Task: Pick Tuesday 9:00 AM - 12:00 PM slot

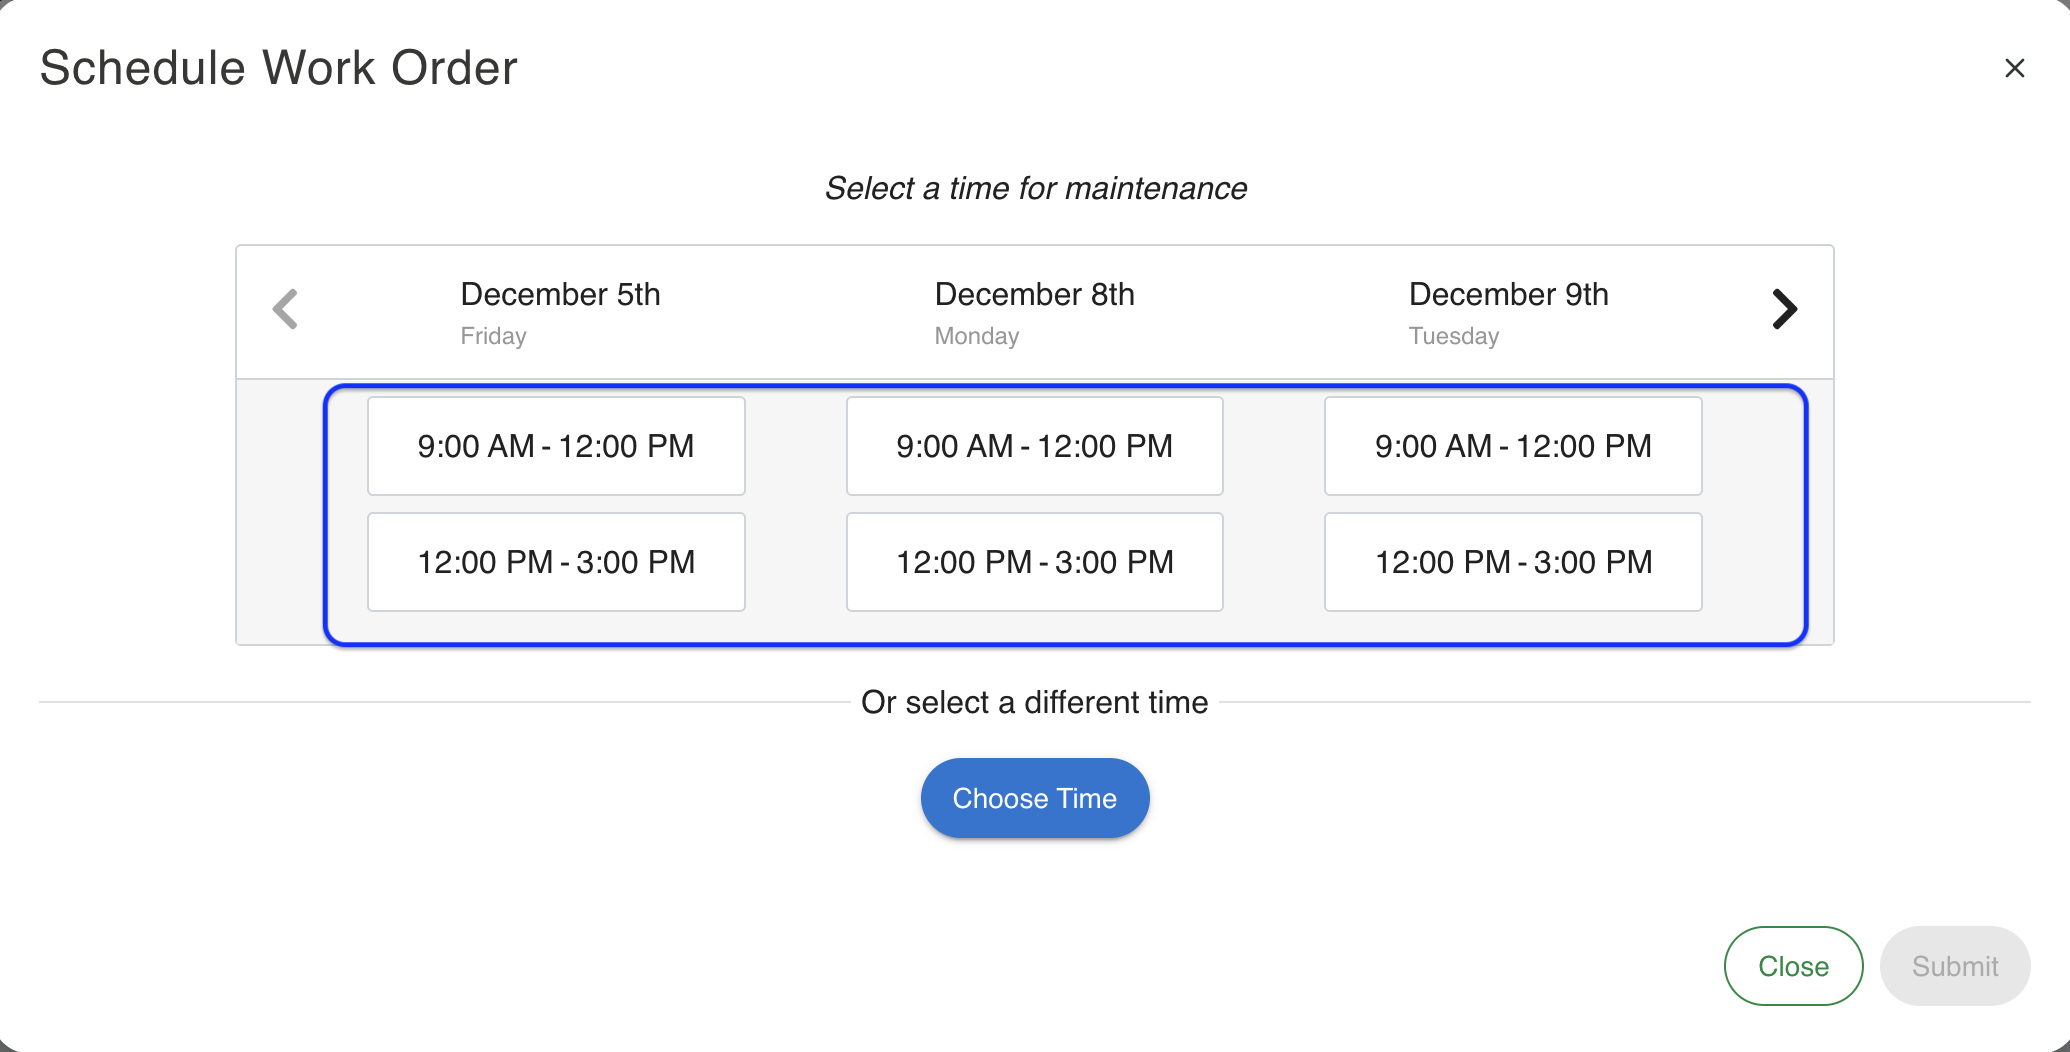Action: click(1513, 446)
